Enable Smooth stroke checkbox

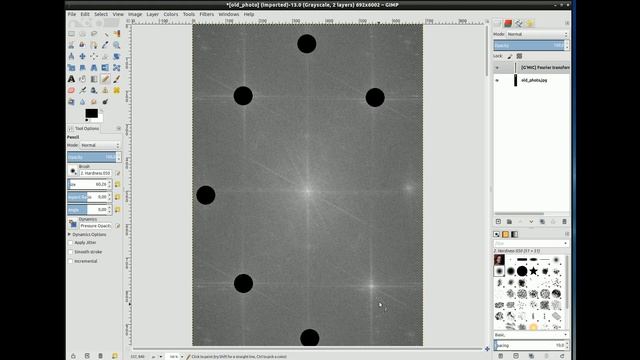[71, 252]
